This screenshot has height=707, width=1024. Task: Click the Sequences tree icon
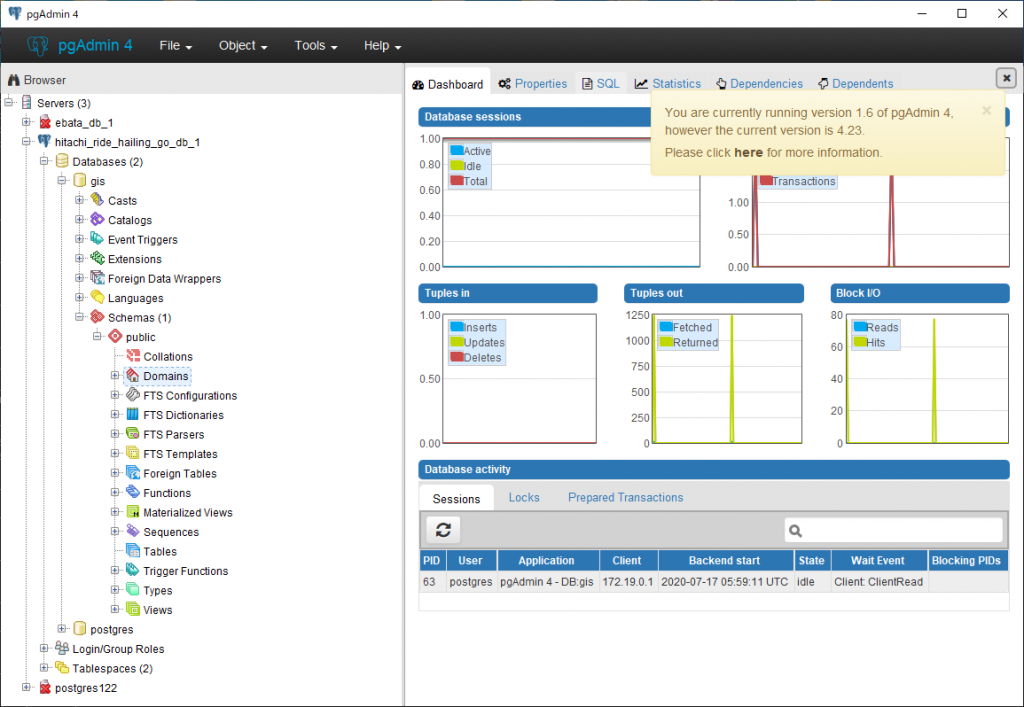132,532
